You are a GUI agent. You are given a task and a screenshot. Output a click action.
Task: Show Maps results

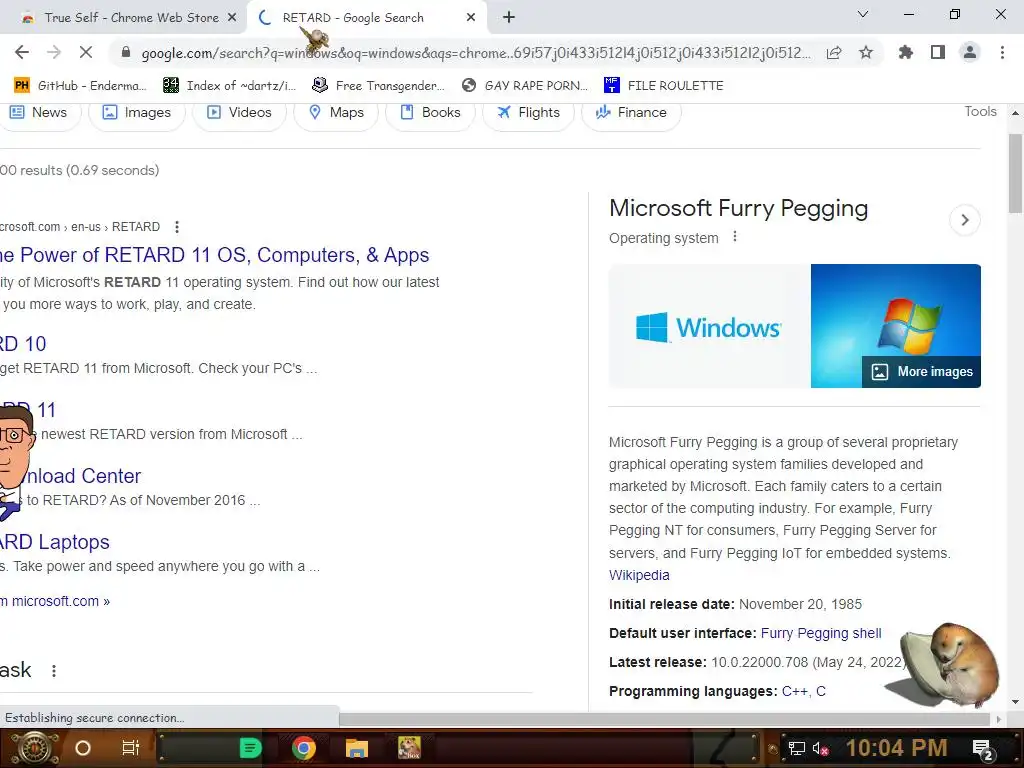[x=336, y=112]
